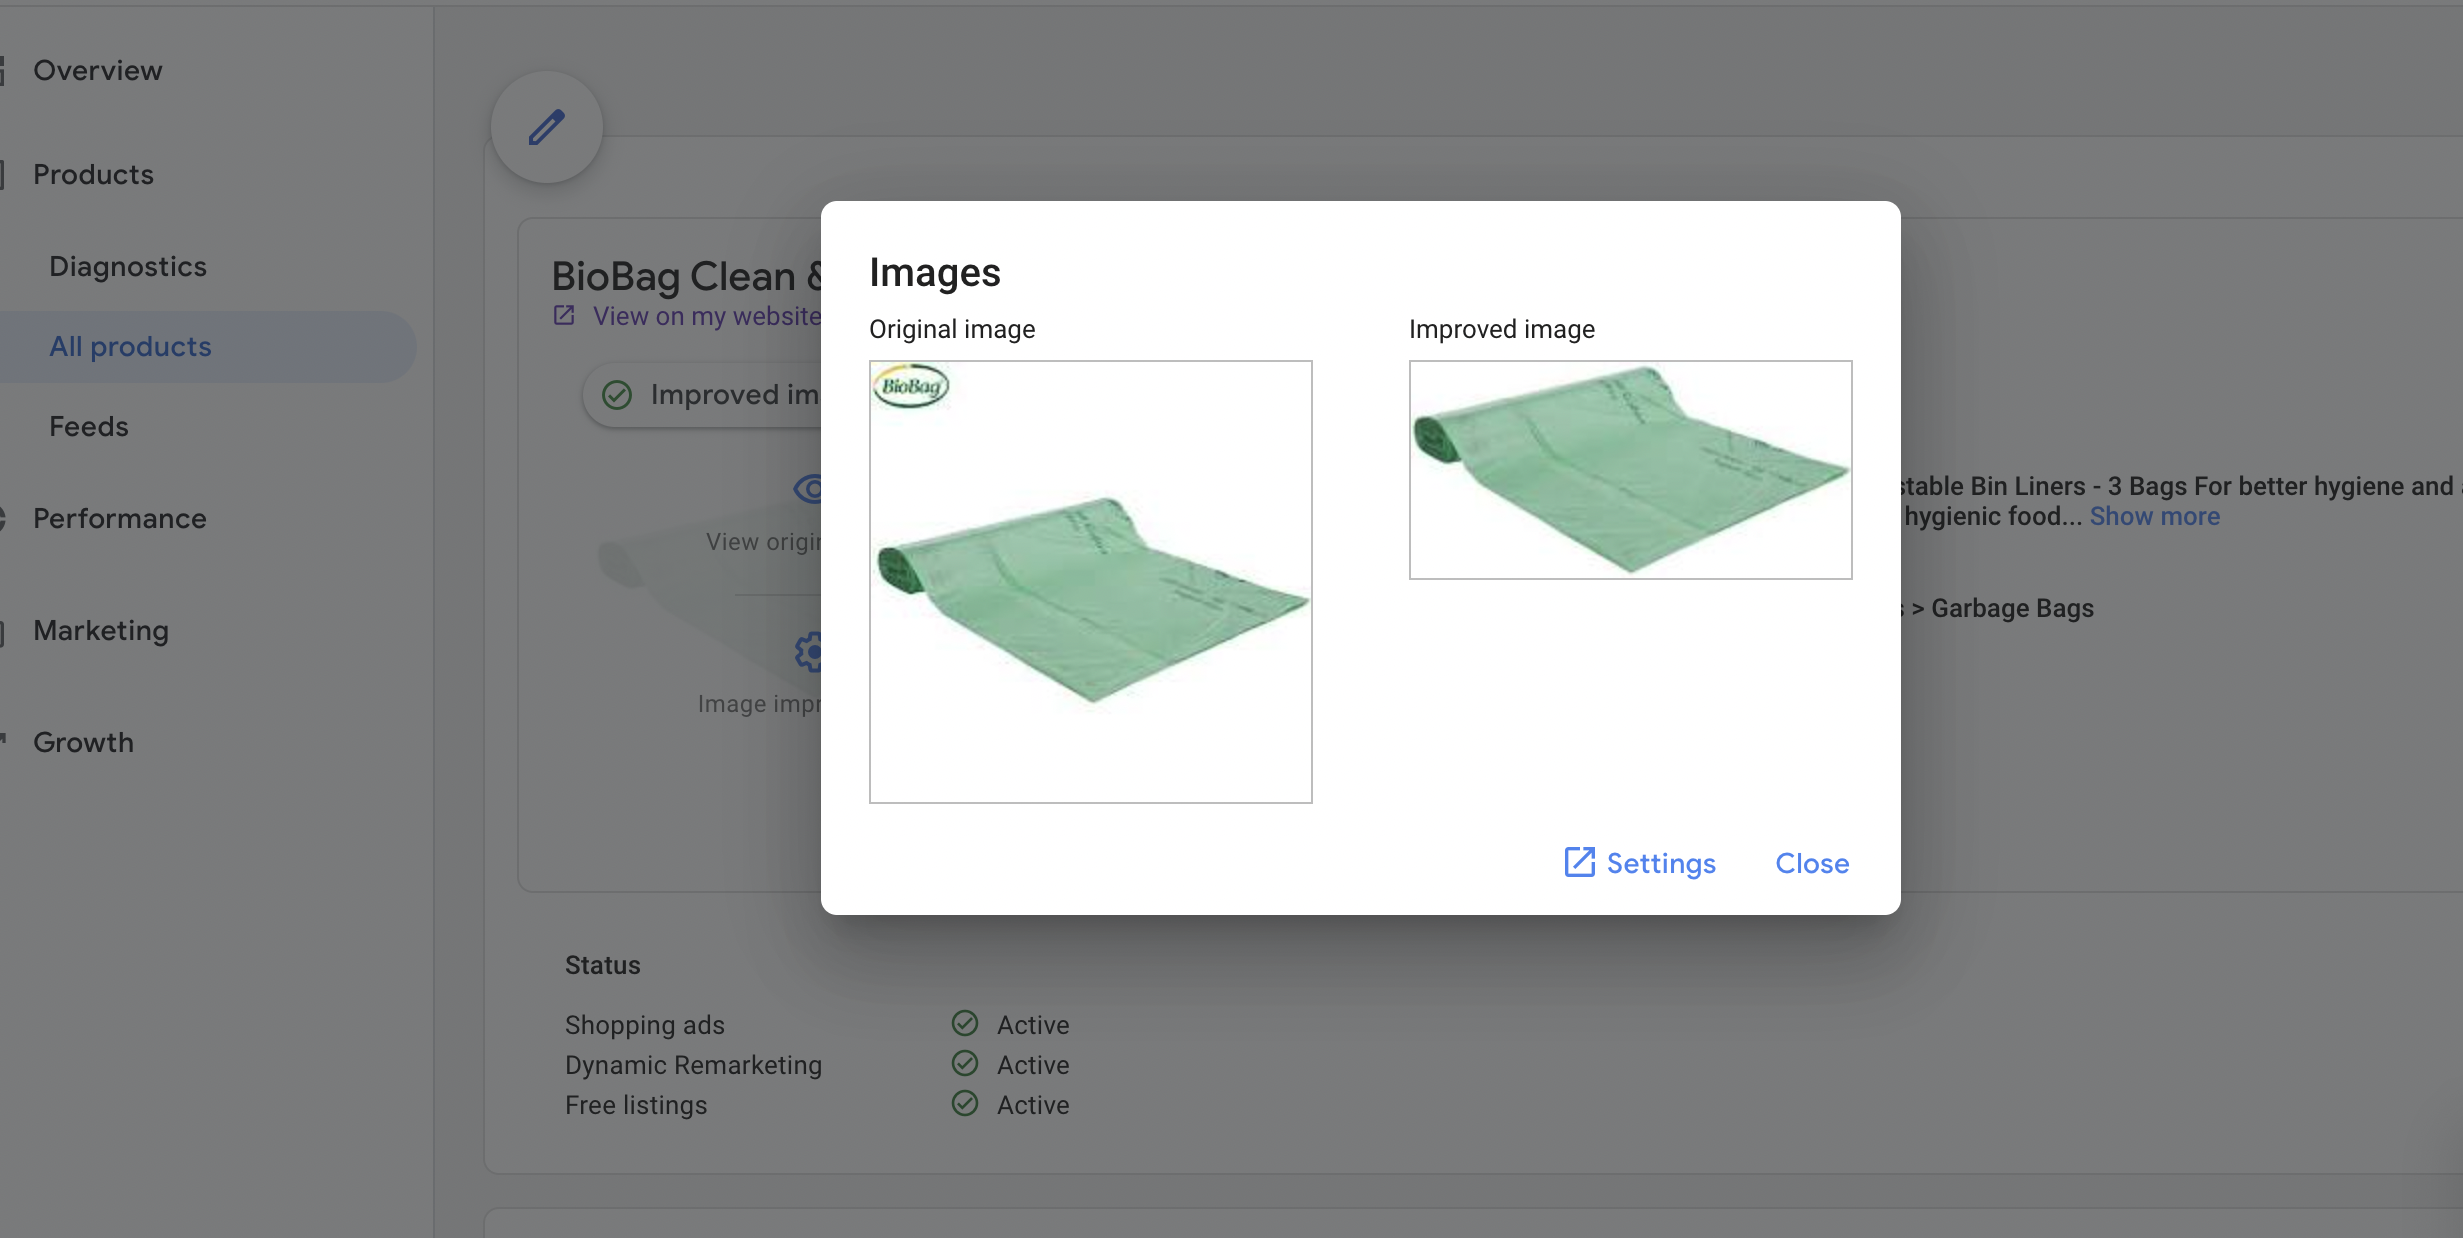This screenshot has height=1238, width=2463.
Task: Expand description with Show more
Action: coord(2154,516)
